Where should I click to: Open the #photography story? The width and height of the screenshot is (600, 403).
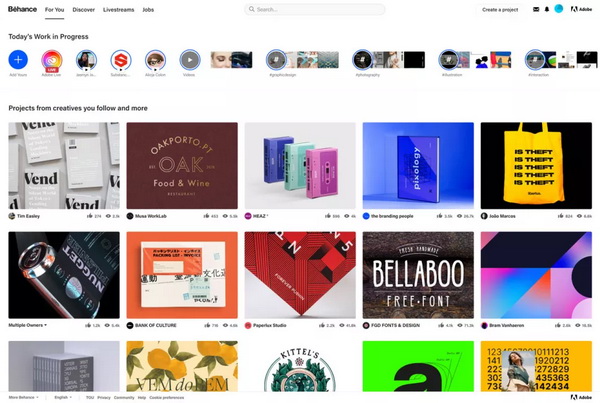362,60
